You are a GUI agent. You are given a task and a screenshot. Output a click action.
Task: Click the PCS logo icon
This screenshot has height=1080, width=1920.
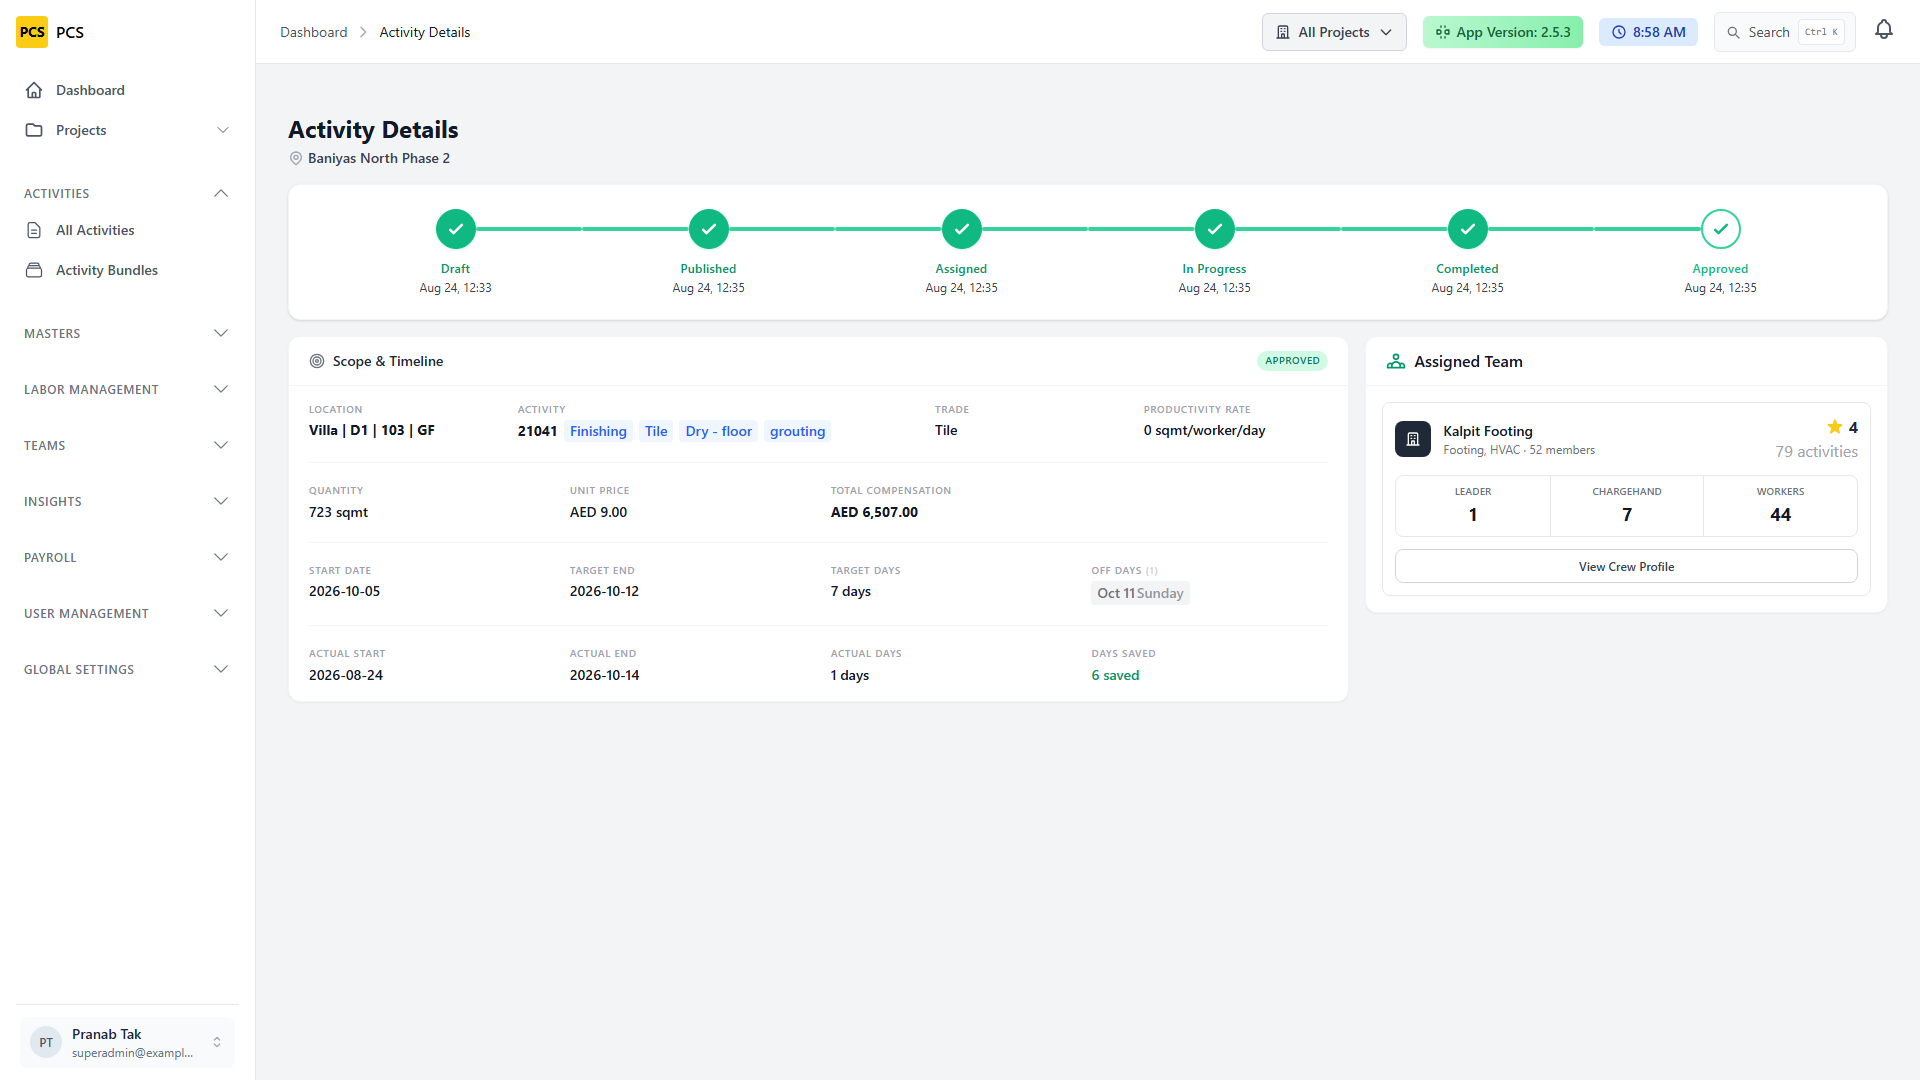click(32, 32)
